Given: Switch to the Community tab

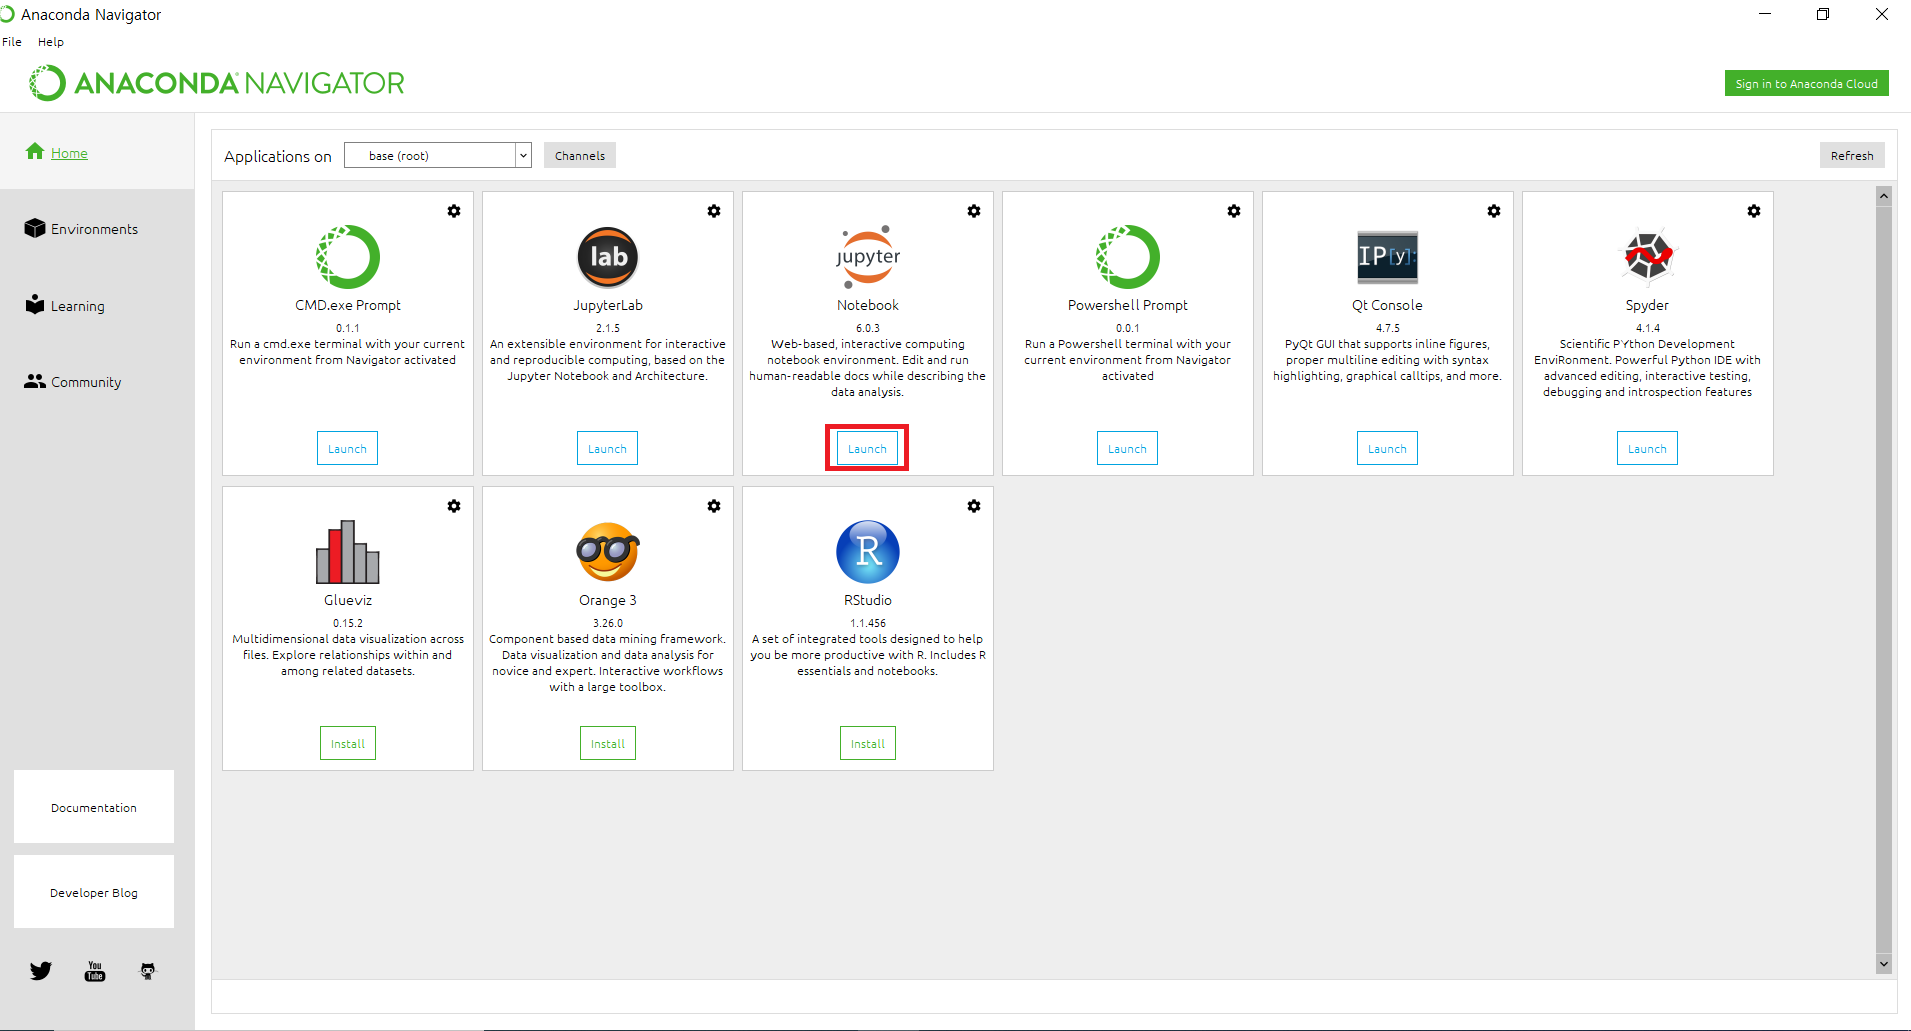Looking at the screenshot, I should (x=73, y=382).
